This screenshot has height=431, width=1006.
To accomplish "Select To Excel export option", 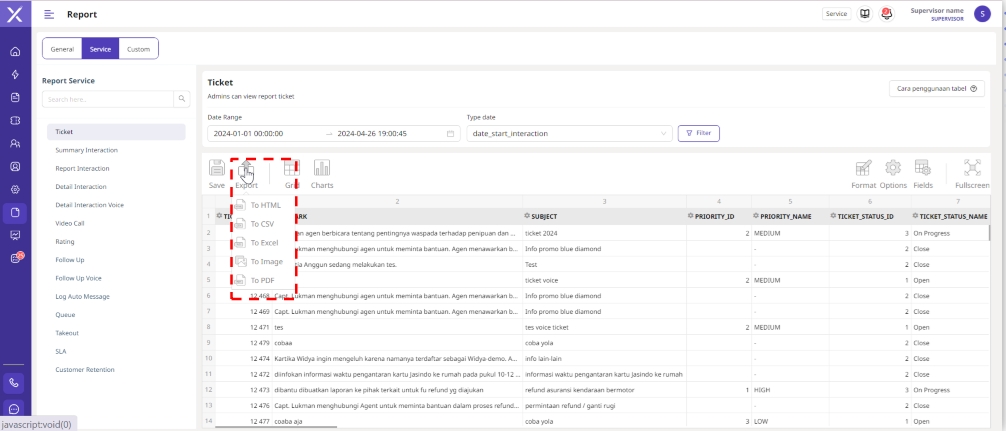I will click(x=264, y=243).
